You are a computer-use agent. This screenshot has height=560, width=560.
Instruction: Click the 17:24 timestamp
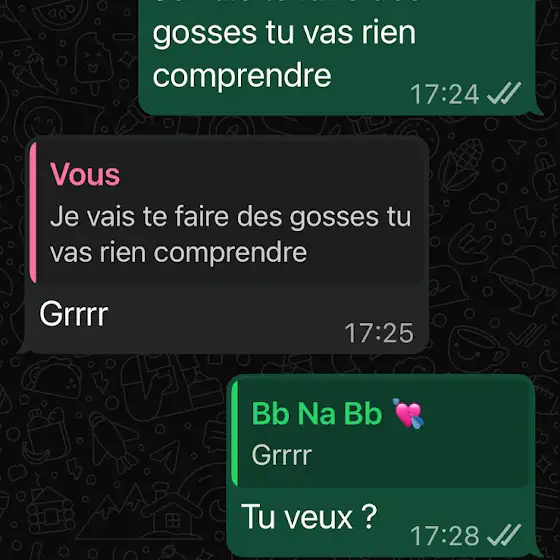445,94
